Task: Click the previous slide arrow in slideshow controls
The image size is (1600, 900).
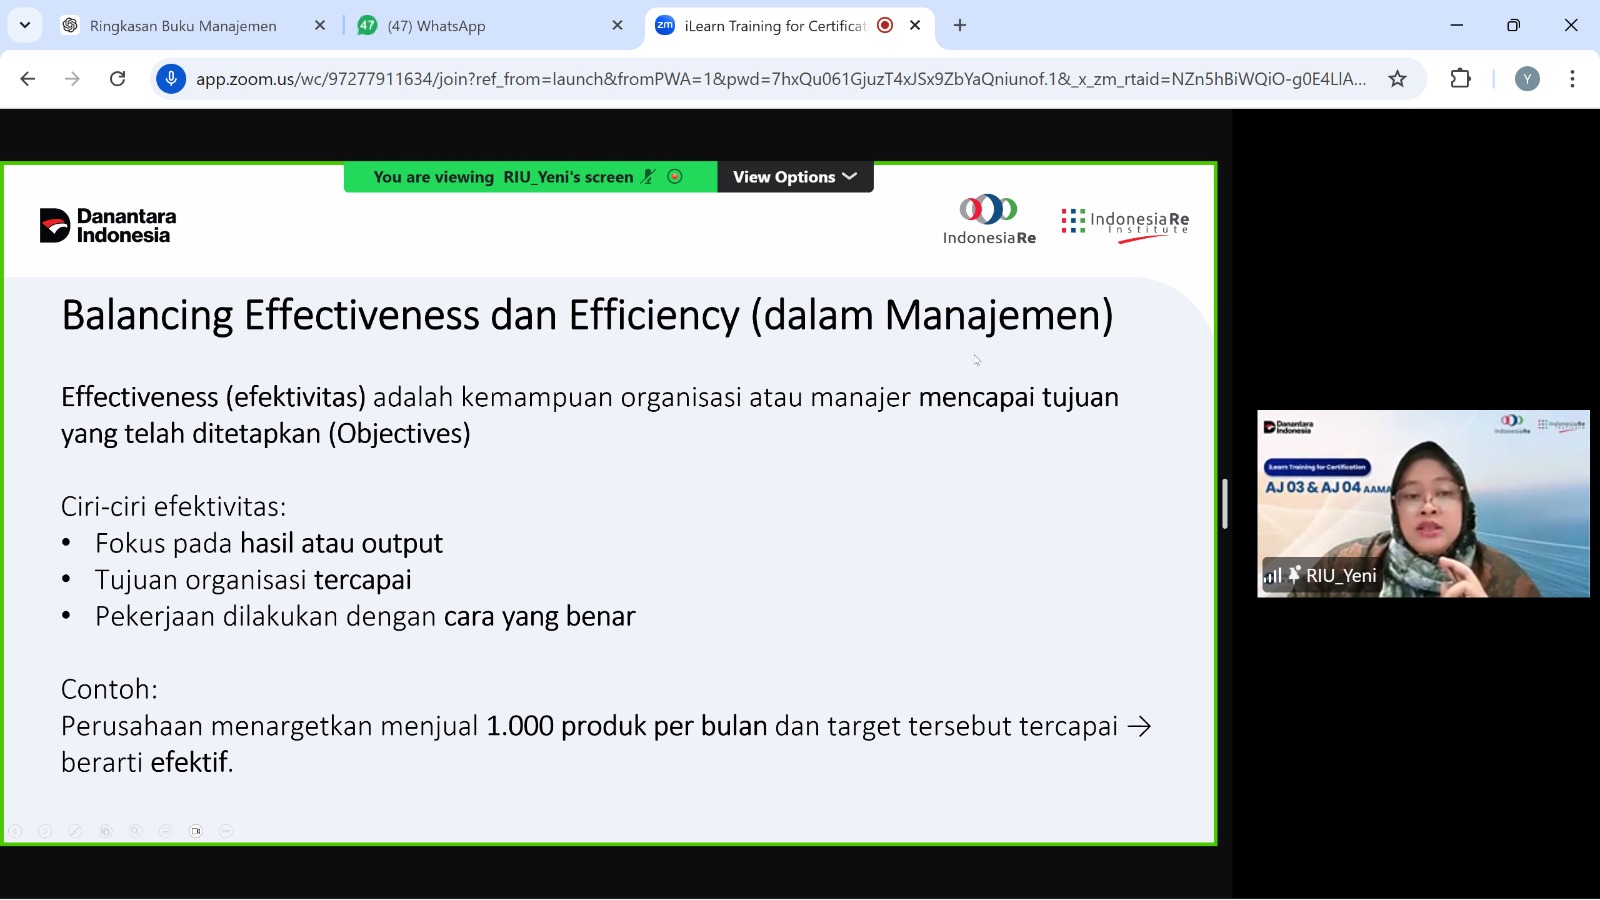Action: coord(15,831)
